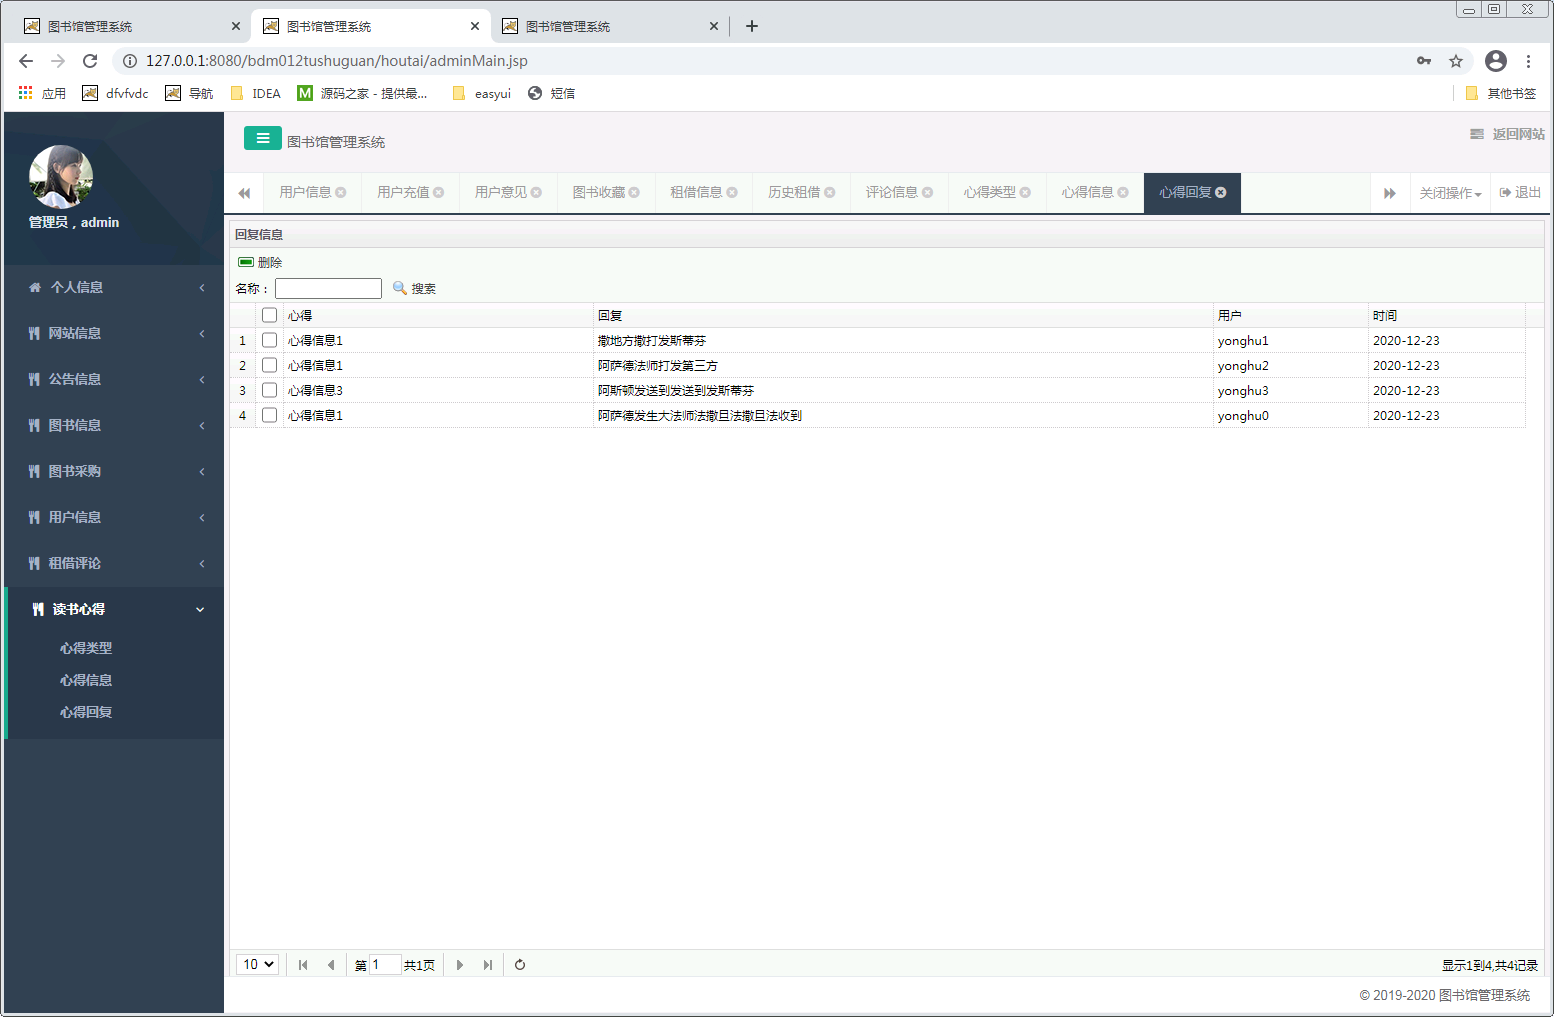The height and width of the screenshot is (1017, 1554).
Task: Check row 4 checkbox for yonghu0
Action: 269,415
